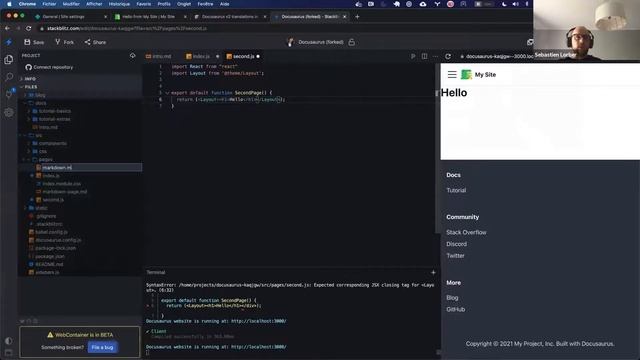Image resolution: width=640 pixels, height=360 pixels.
Task: Click the Chrome reload button
Action: 29,29
